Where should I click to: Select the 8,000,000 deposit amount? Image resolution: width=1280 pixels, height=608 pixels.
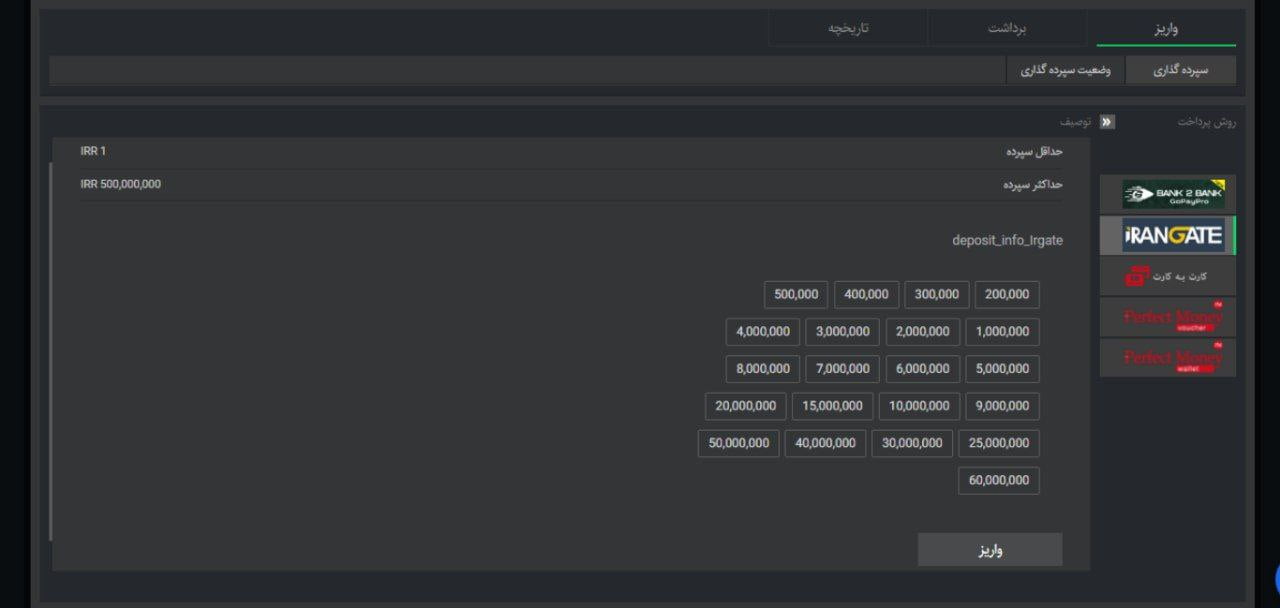[x=763, y=369]
